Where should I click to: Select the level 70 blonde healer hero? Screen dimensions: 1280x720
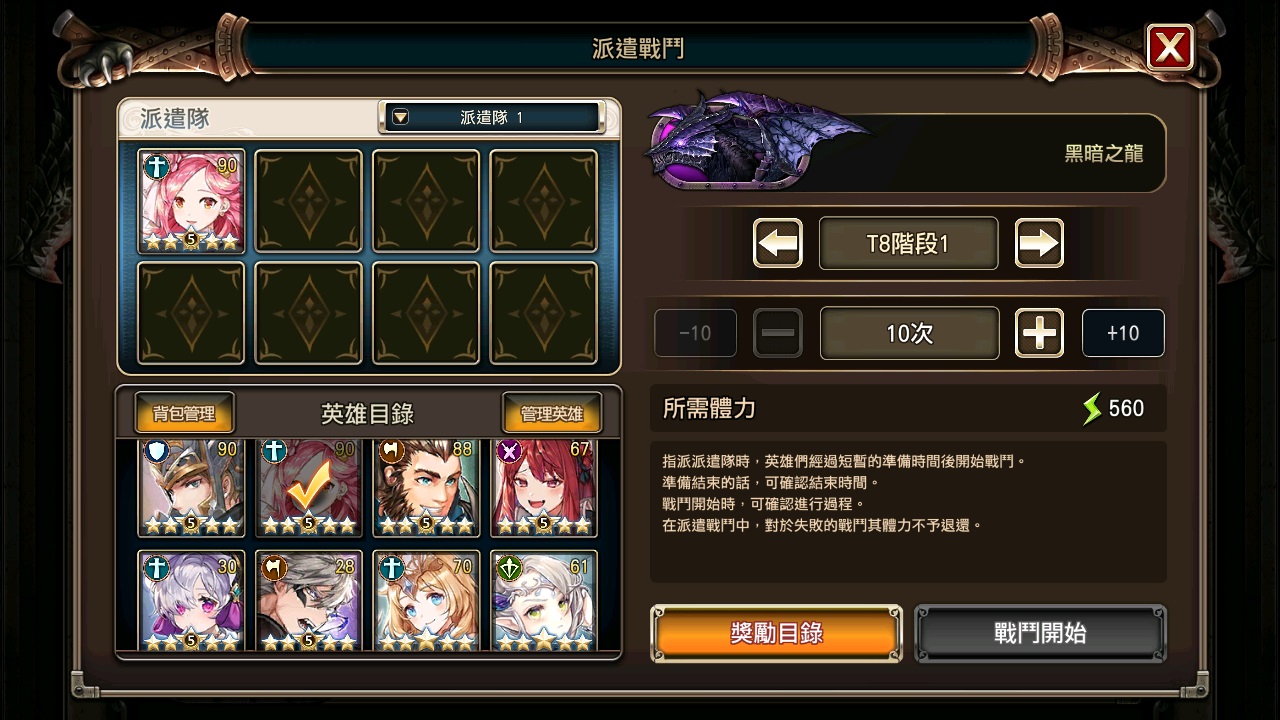point(427,600)
